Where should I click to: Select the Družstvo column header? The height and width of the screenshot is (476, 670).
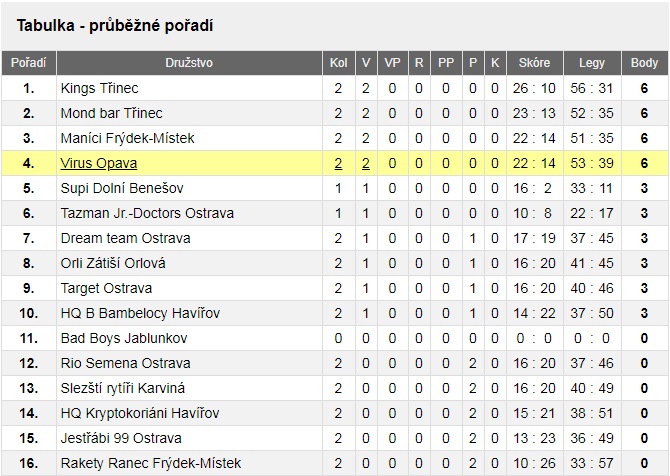189,63
